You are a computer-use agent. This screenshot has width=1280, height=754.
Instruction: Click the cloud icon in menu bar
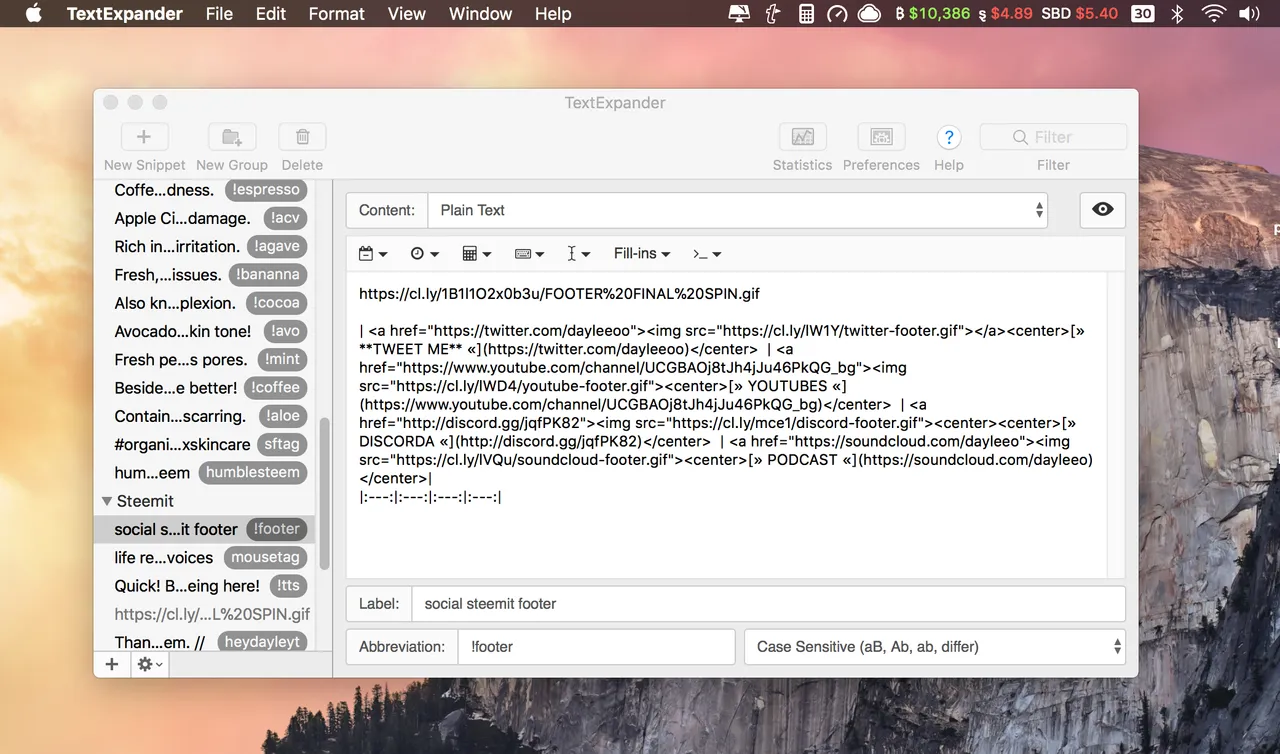click(870, 14)
